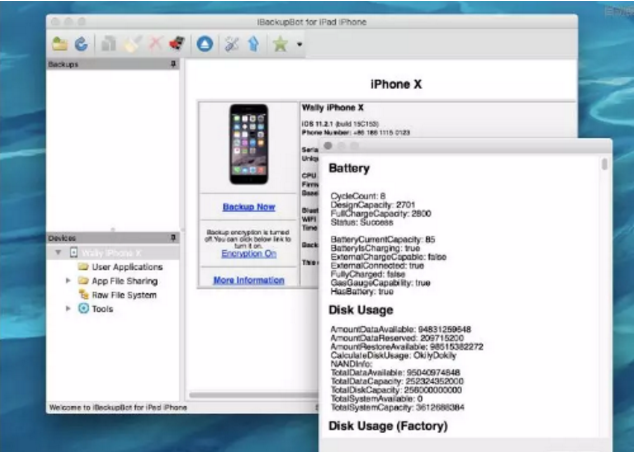Open the More Information link
The image size is (634, 452).
click(x=249, y=280)
